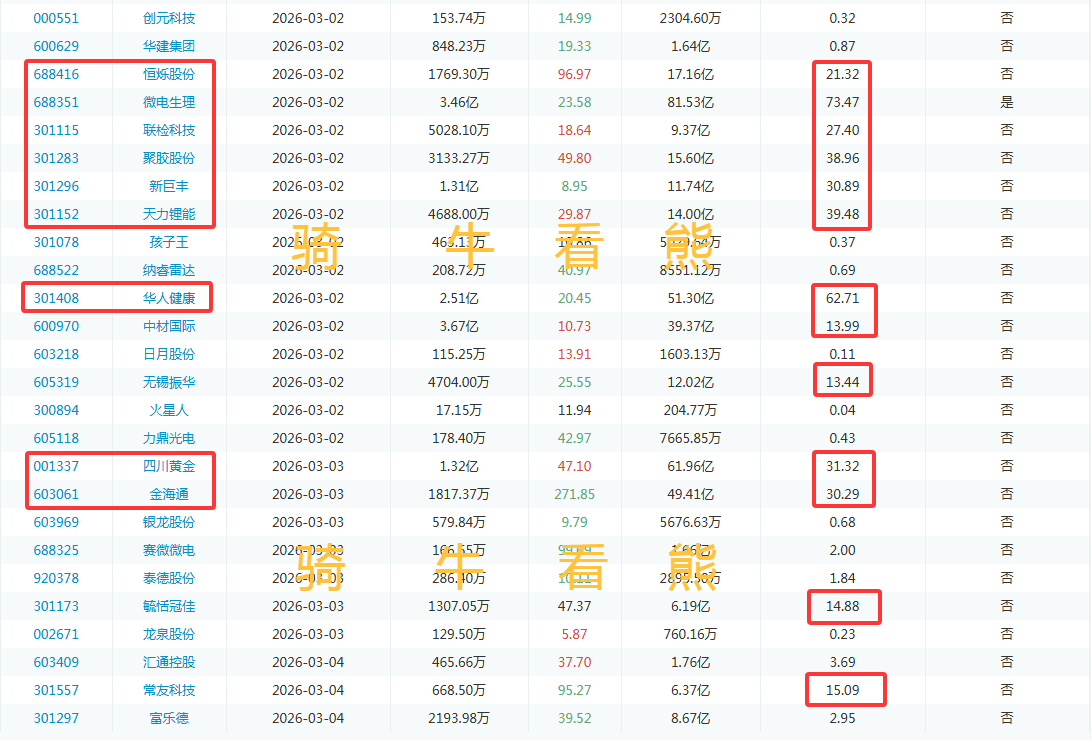Viewport: 1091px width, 740px height.
Task: Select the 81.53亿 market value cell
Action: tap(690, 102)
